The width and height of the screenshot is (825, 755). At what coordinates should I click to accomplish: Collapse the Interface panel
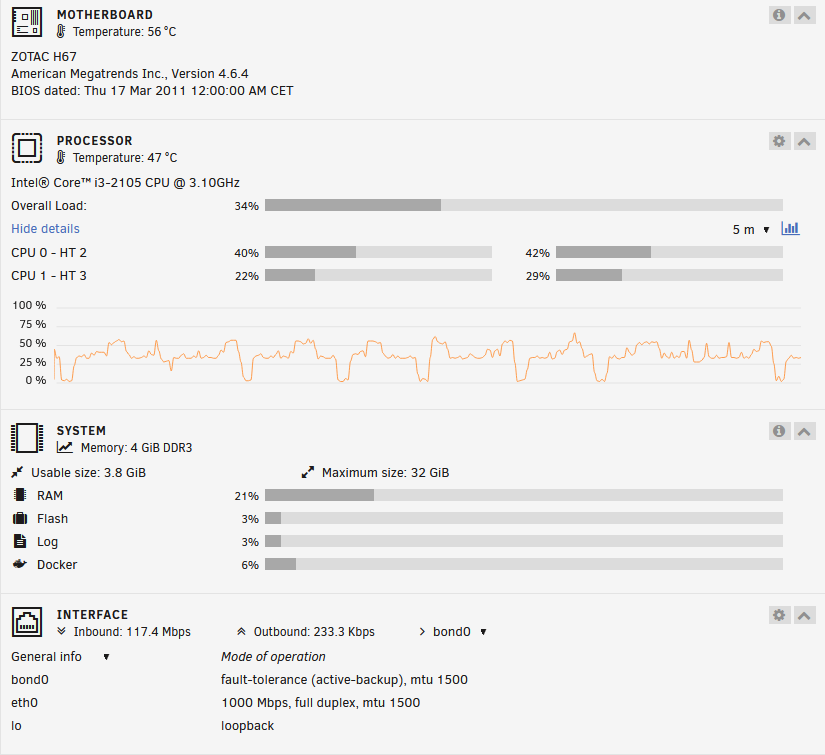(804, 615)
